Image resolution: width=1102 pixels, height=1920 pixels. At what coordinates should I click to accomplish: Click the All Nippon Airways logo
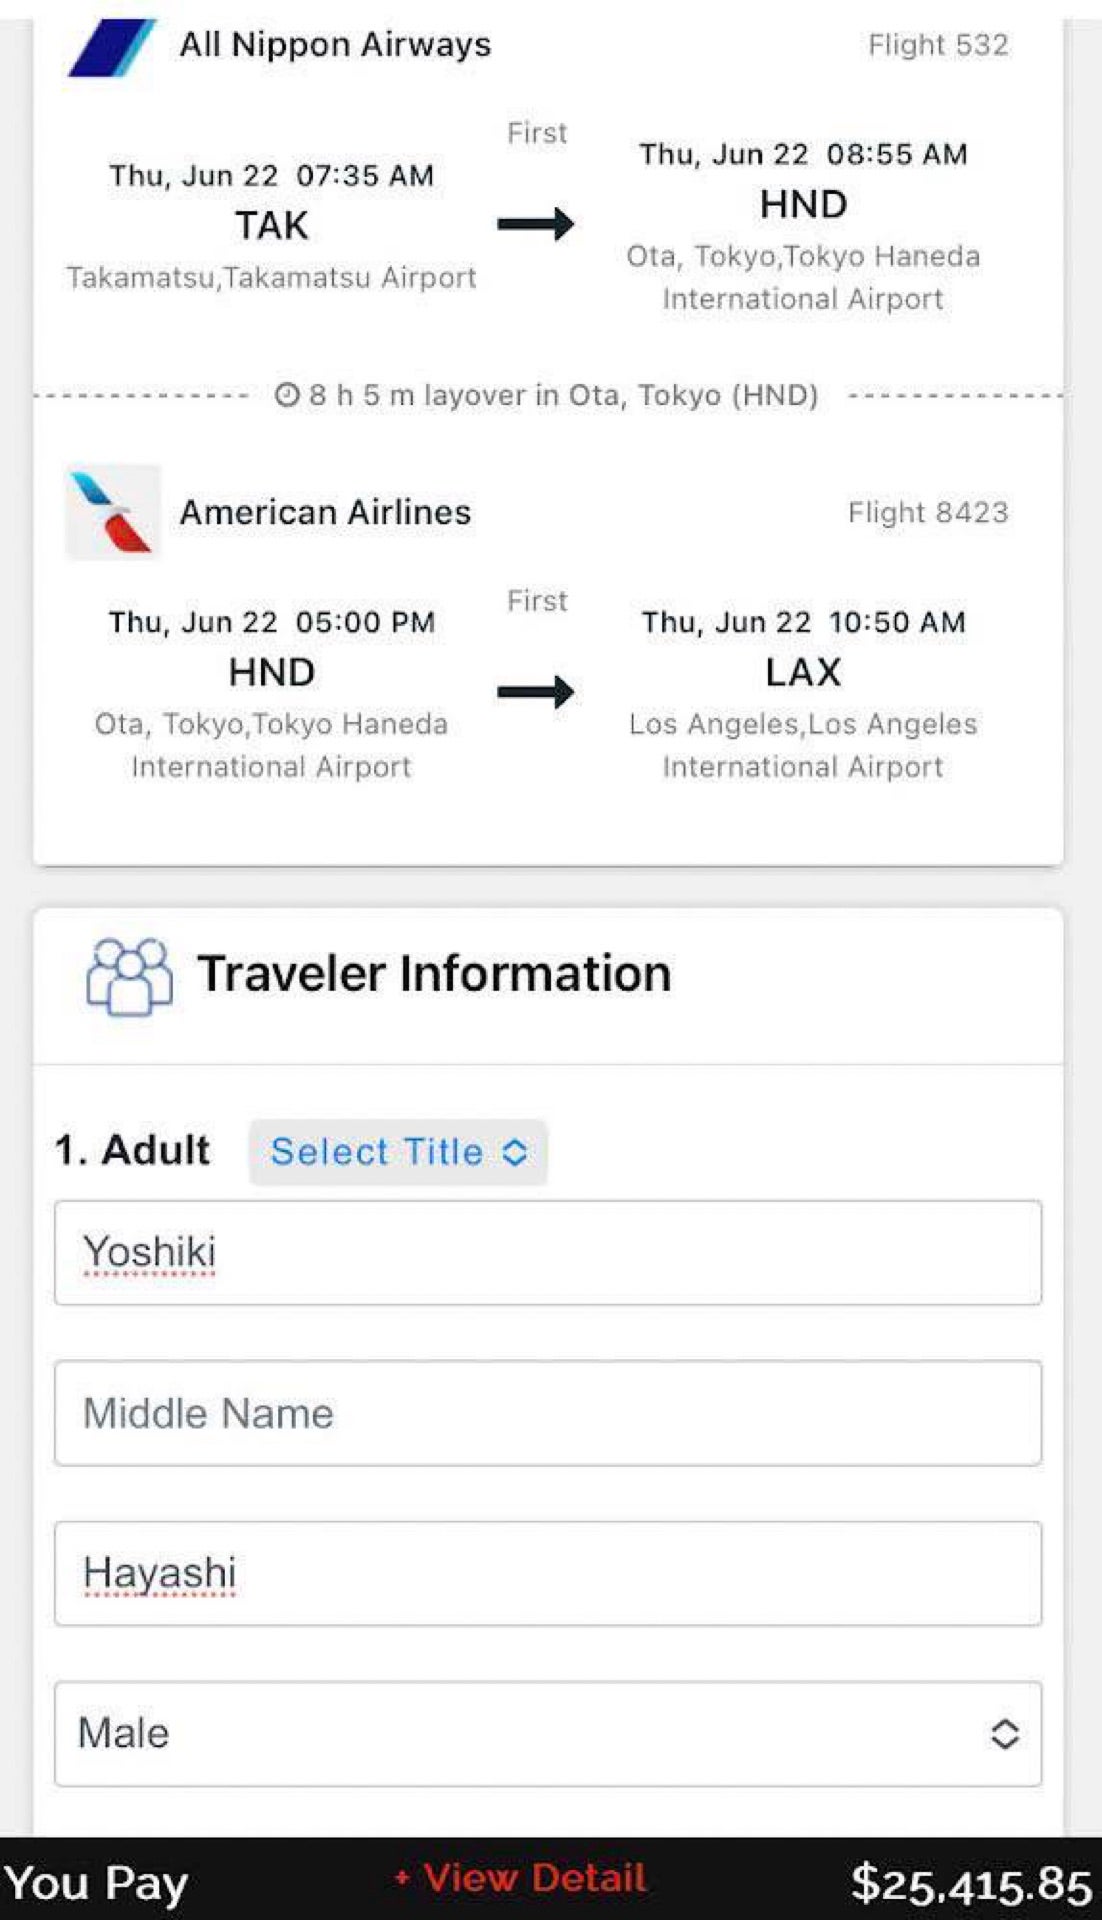112,46
